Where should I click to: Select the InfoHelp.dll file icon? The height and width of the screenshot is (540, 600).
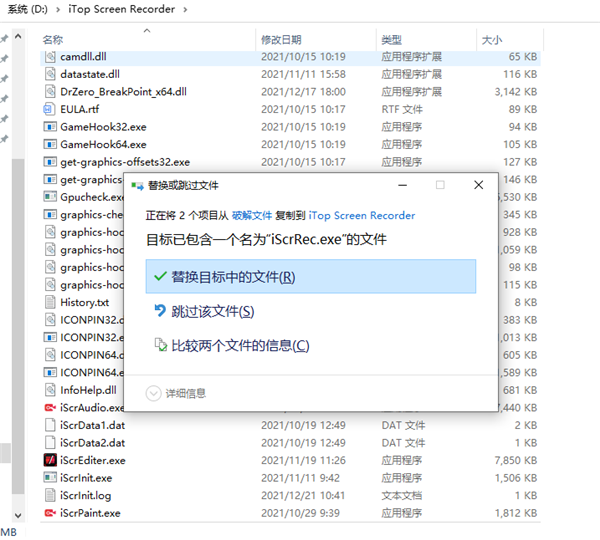click(50, 390)
